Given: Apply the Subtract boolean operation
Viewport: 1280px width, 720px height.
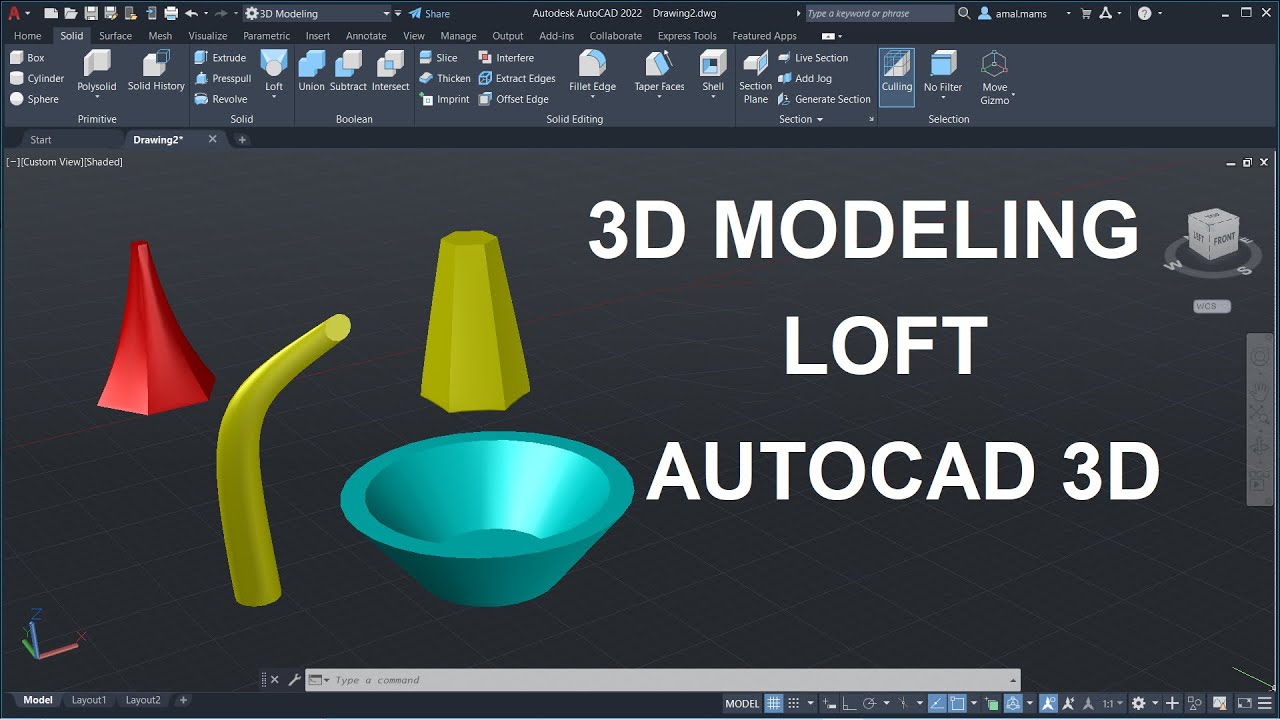Looking at the screenshot, I should (x=348, y=72).
